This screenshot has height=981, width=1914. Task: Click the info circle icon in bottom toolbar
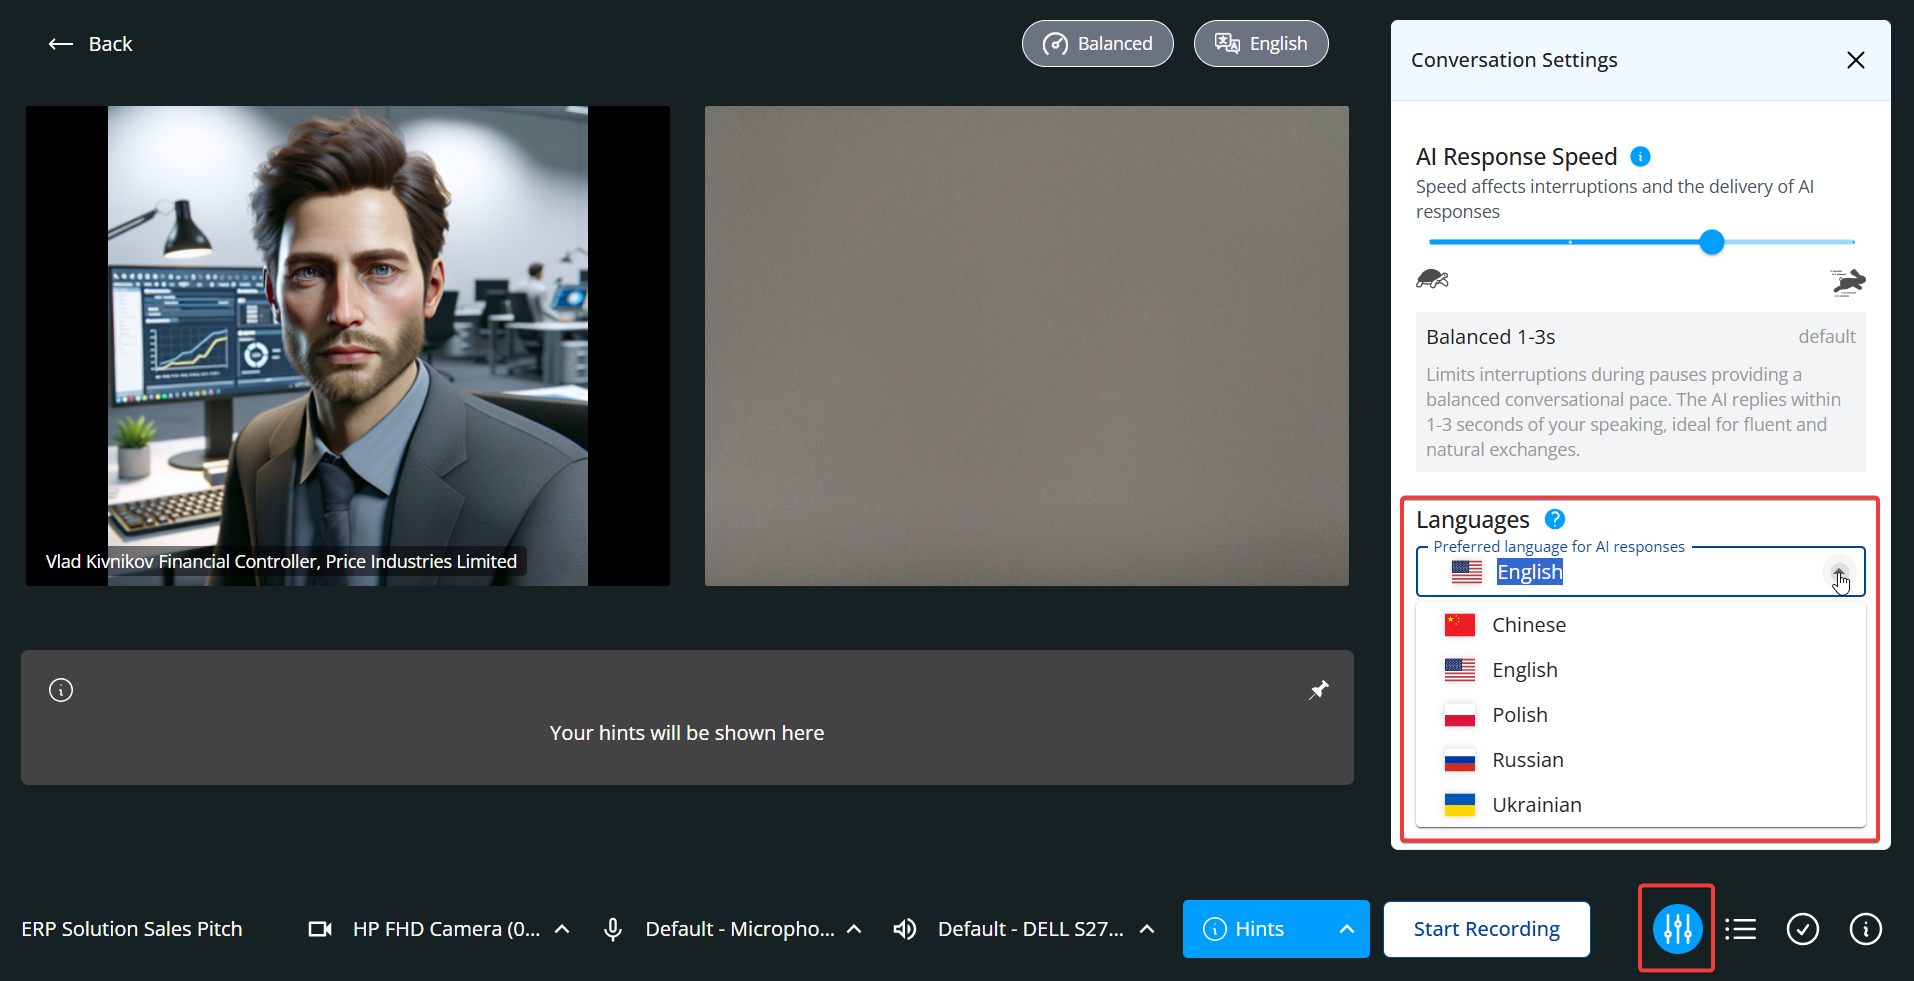click(x=1865, y=929)
